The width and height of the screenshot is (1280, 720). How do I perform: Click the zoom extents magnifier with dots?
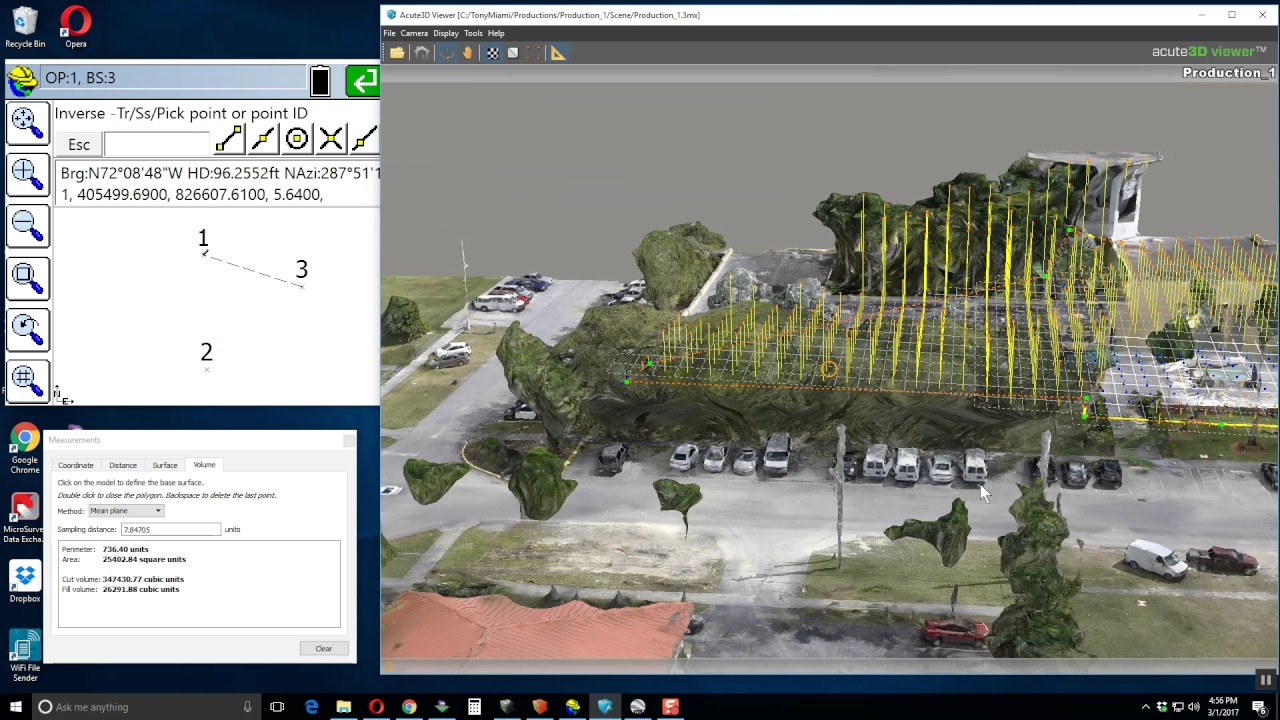27,124
